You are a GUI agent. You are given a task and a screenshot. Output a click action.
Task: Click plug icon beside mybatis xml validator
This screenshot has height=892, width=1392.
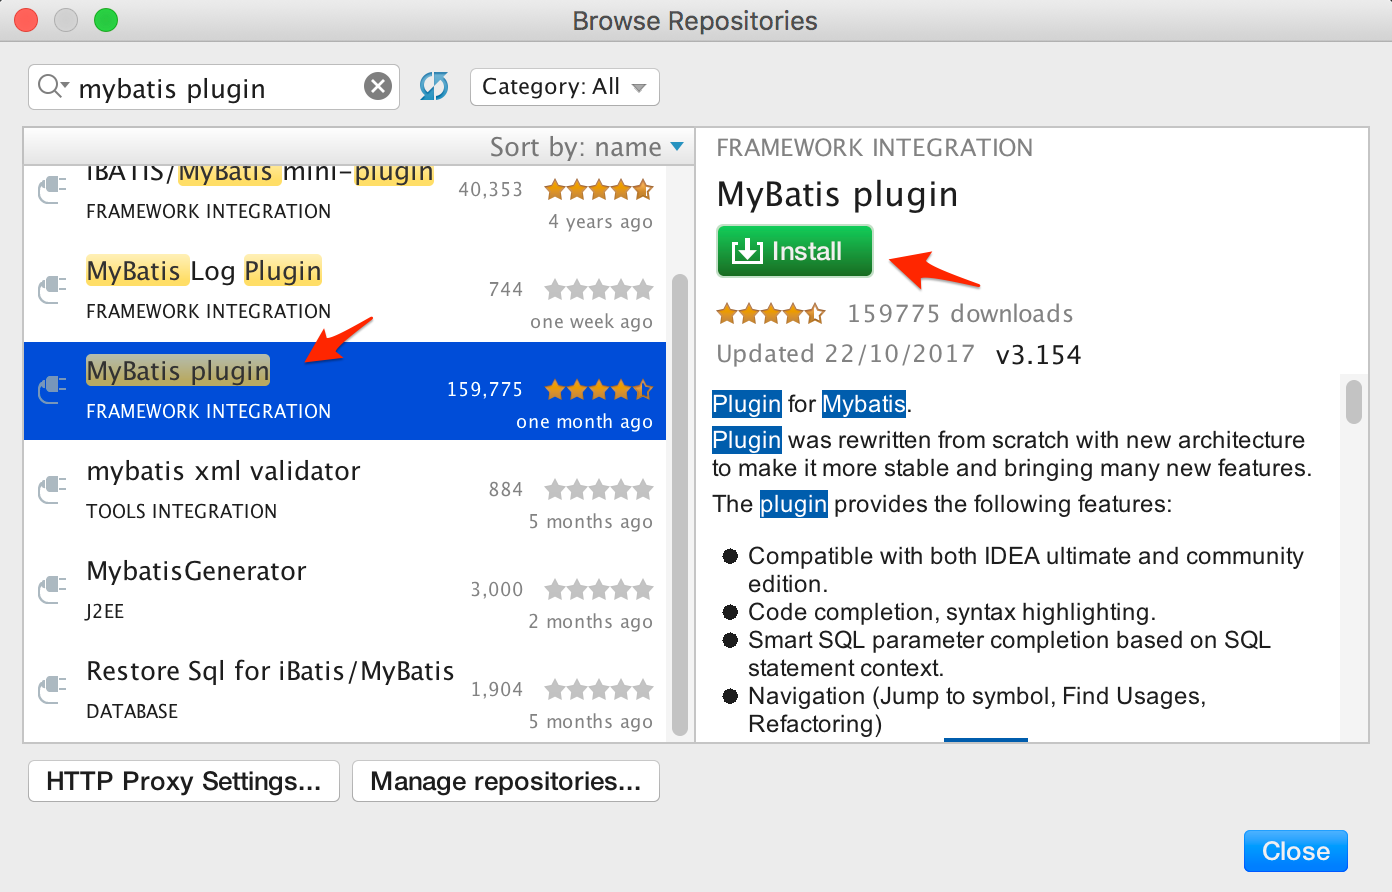tap(51, 490)
